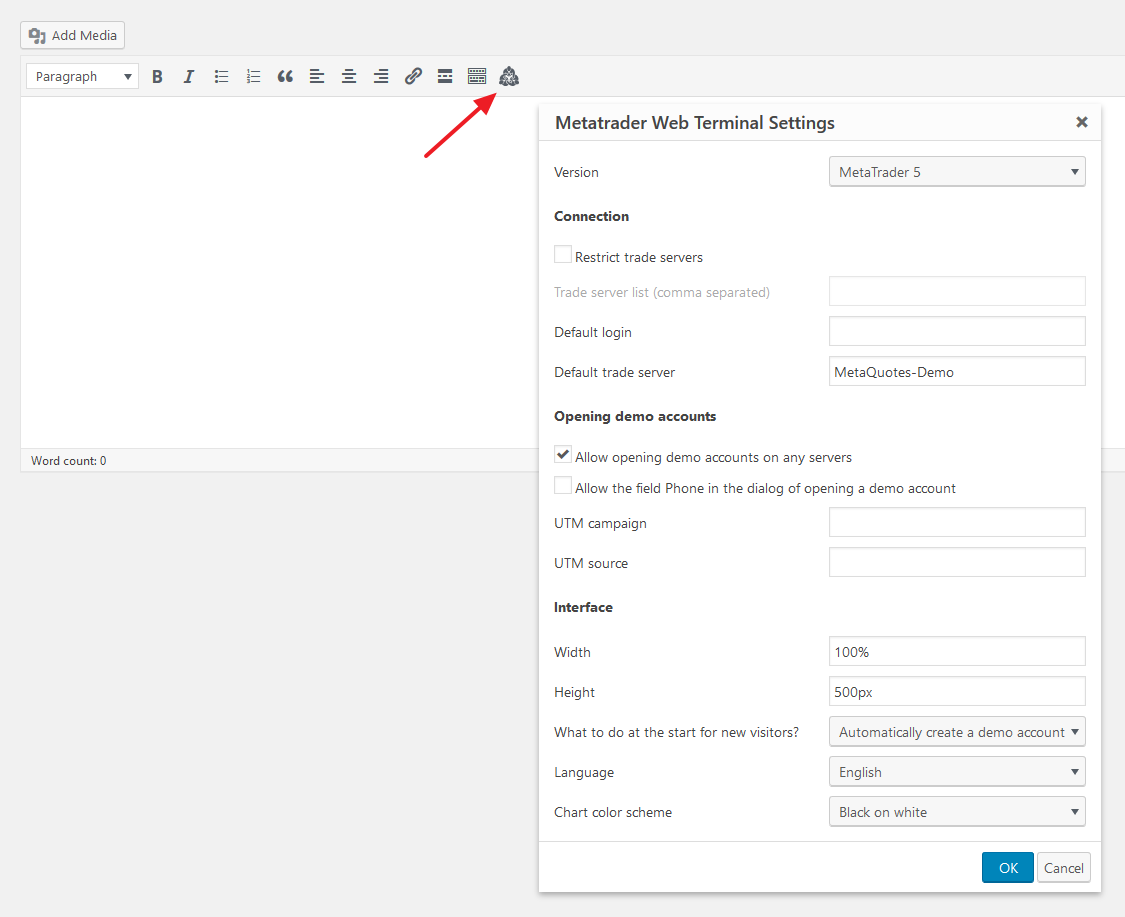Enable the Phone field checkbox for demo accounts
This screenshot has width=1125, height=917.
coord(563,486)
